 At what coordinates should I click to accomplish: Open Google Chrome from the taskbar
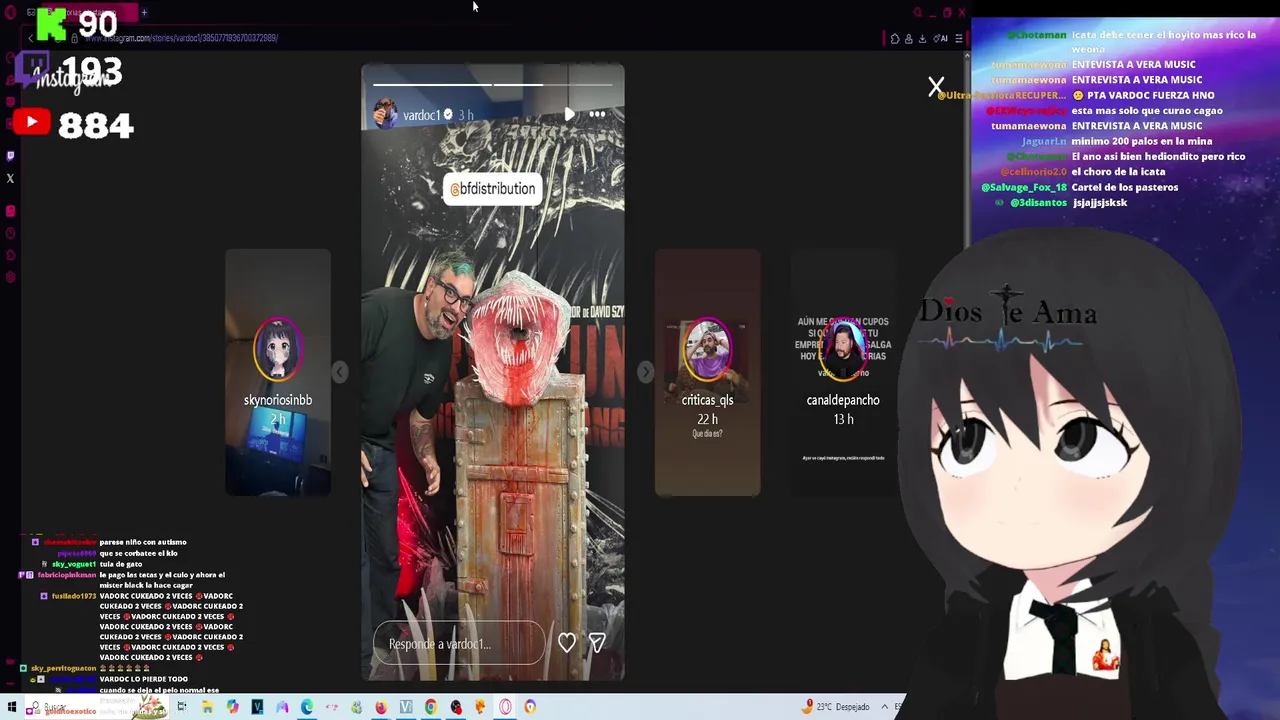[431, 707]
